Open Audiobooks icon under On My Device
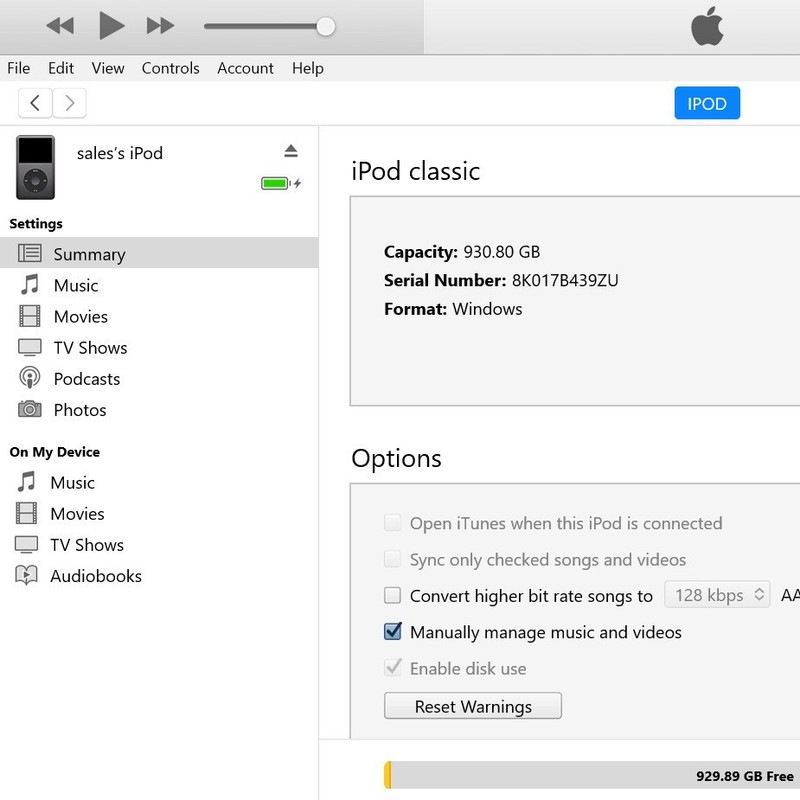 coord(27,575)
